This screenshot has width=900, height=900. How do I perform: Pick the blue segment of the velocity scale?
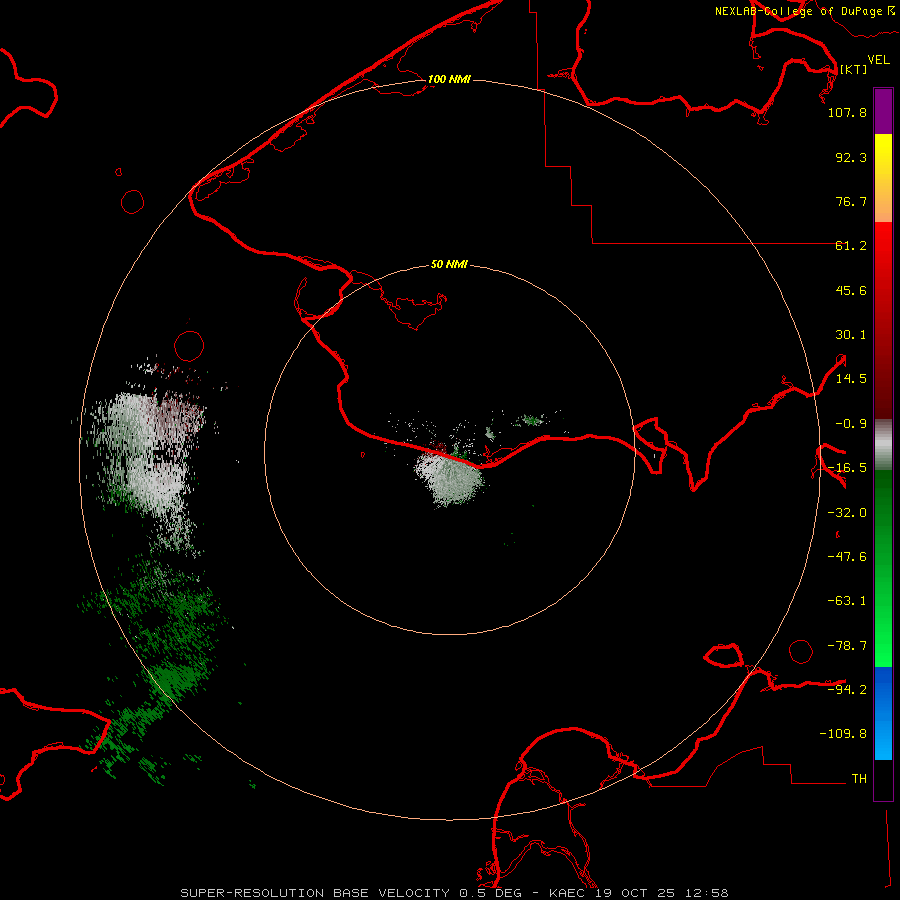[x=883, y=713]
